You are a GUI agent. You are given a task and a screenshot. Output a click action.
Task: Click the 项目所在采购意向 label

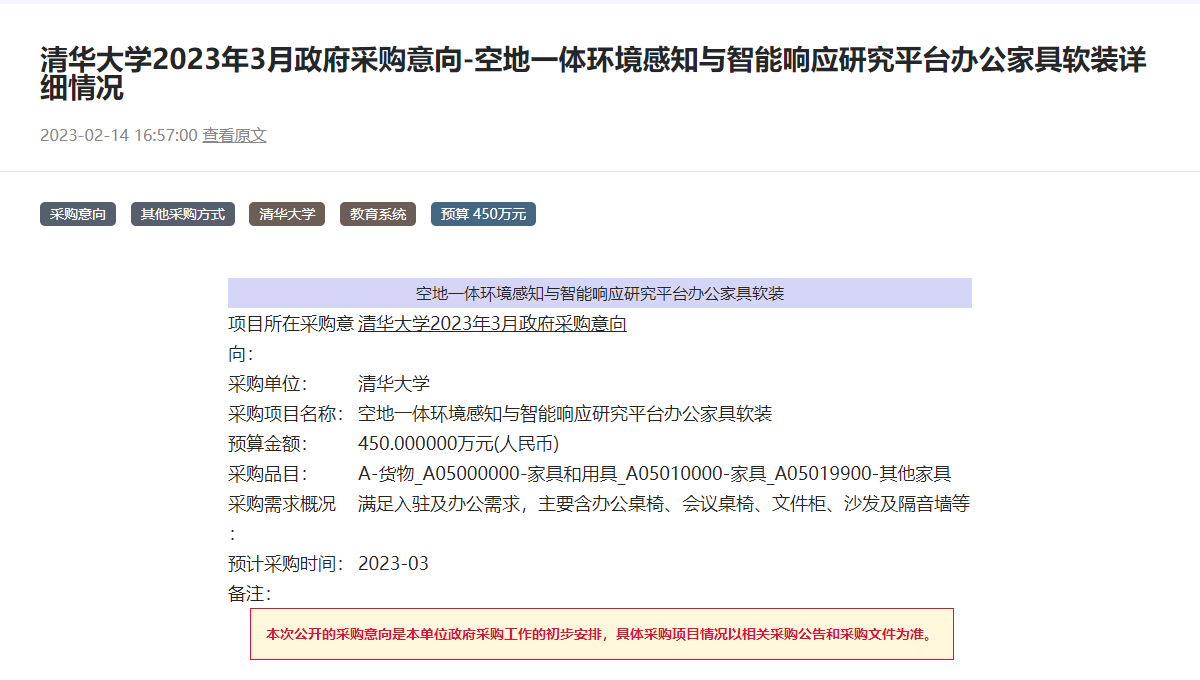[291, 339]
